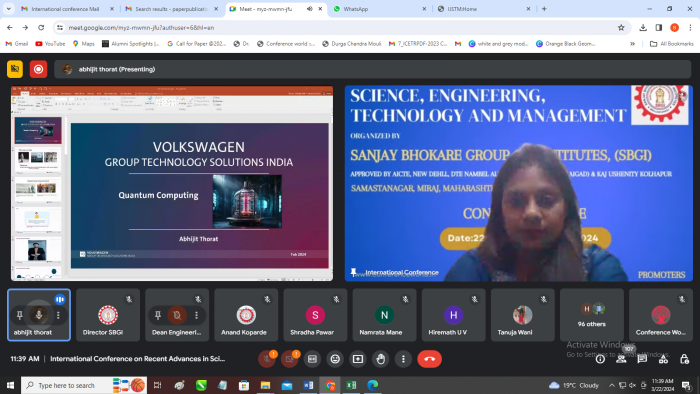Open More options three-dot menu

403,359
